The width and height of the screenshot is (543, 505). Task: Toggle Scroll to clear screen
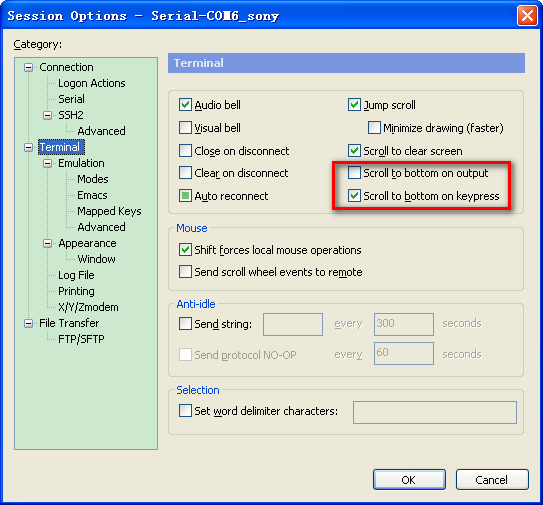[354, 151]
